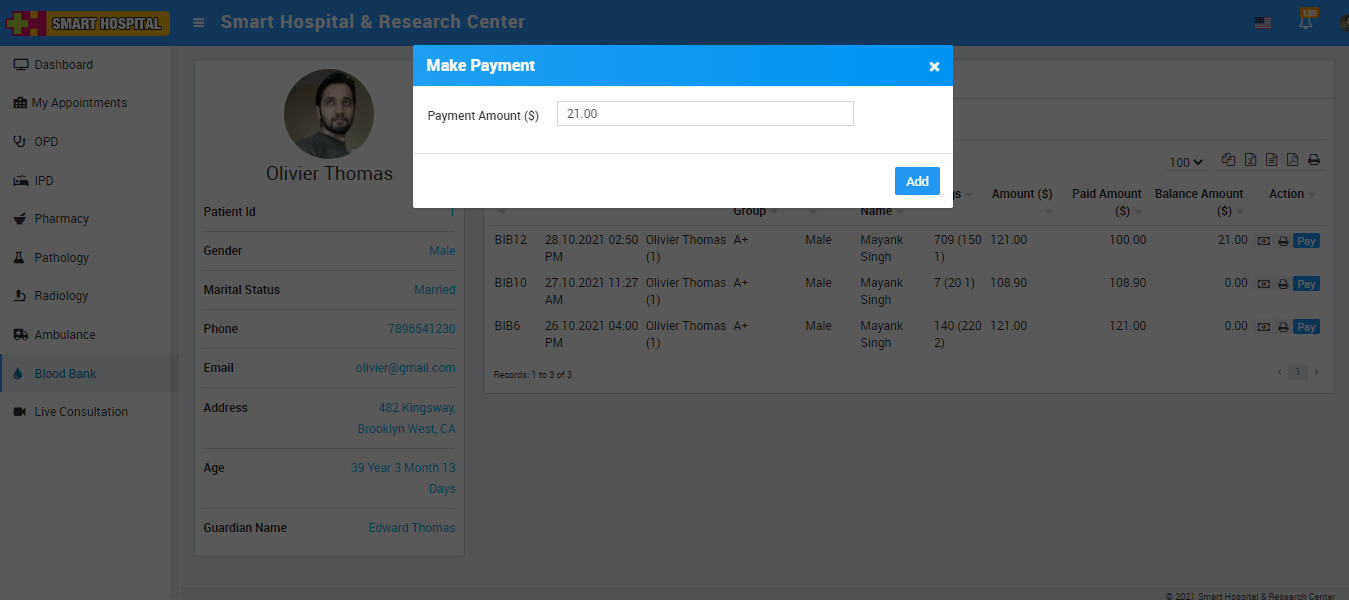The image size is (1349, 600).
Task: Export table to PDF icon
Action: (1292, 160)
